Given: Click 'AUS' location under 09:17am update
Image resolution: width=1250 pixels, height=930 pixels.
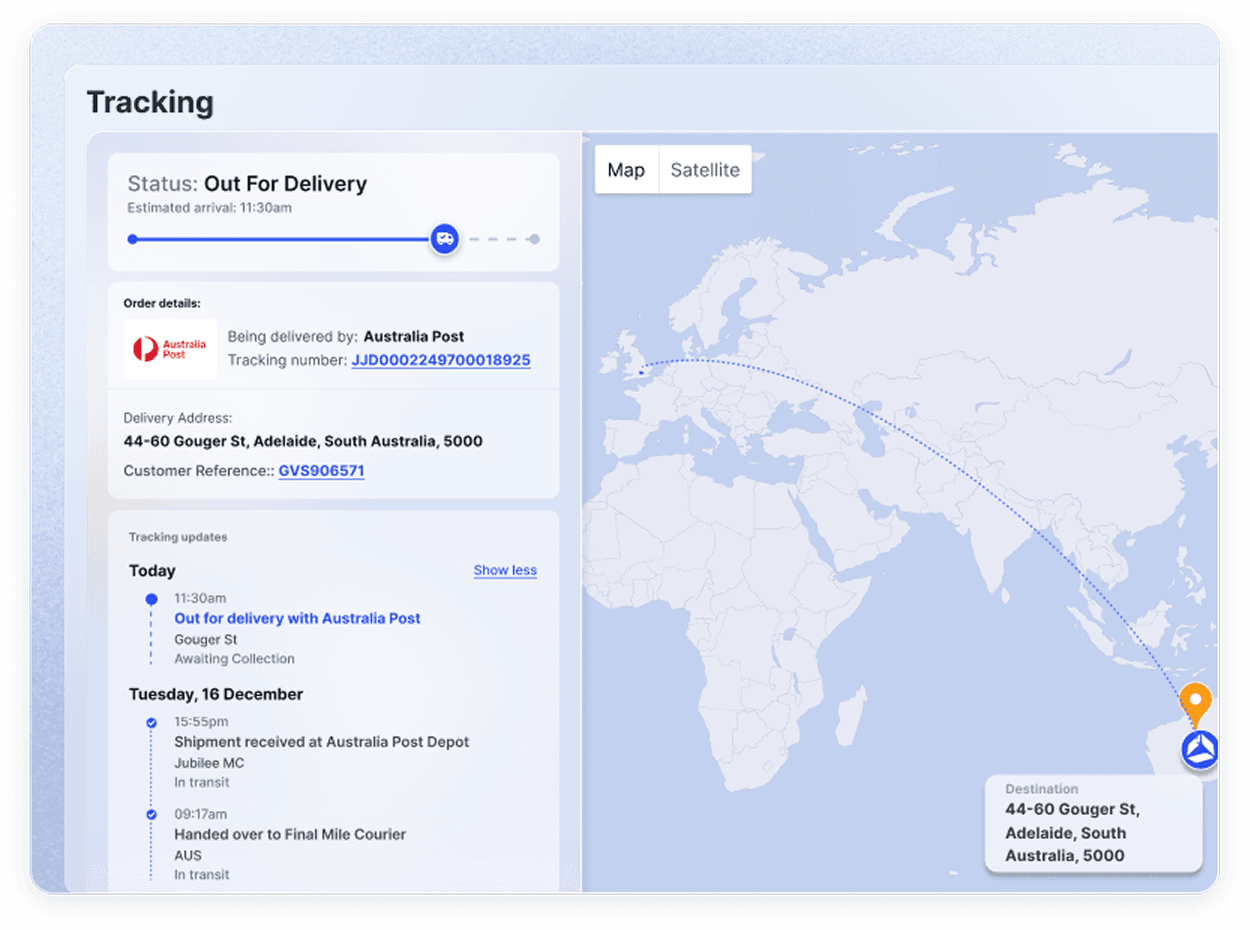Looking at the screenshot, I should pyautogui.click(x=188, y=855).
